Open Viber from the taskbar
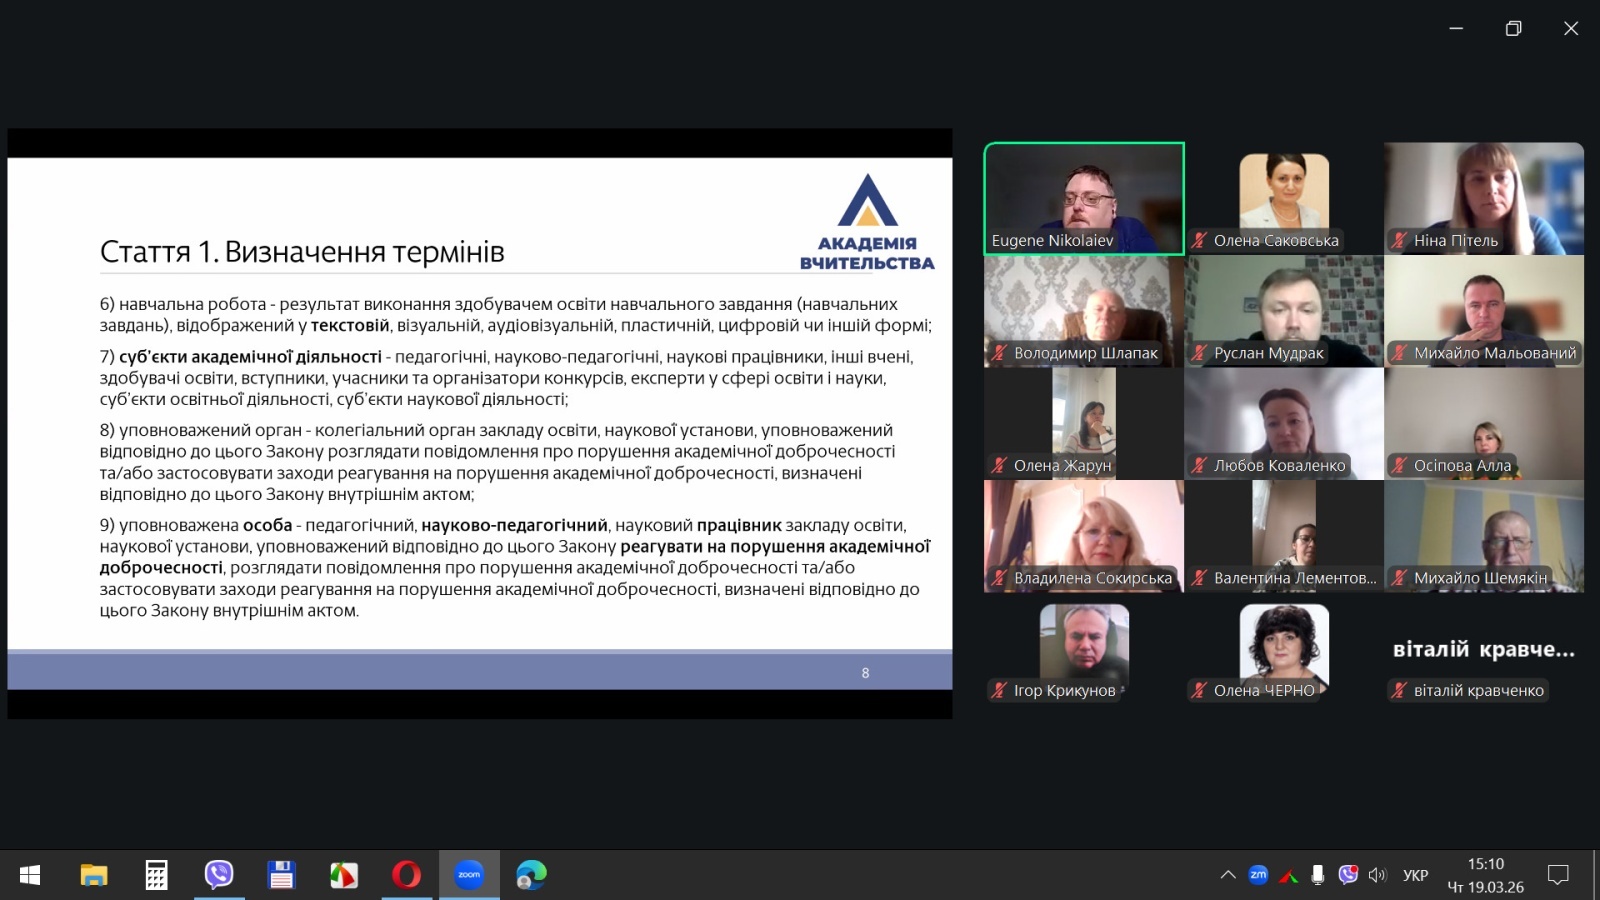The height and width of the screenshot is (900, 1600). tap(219, 875)
